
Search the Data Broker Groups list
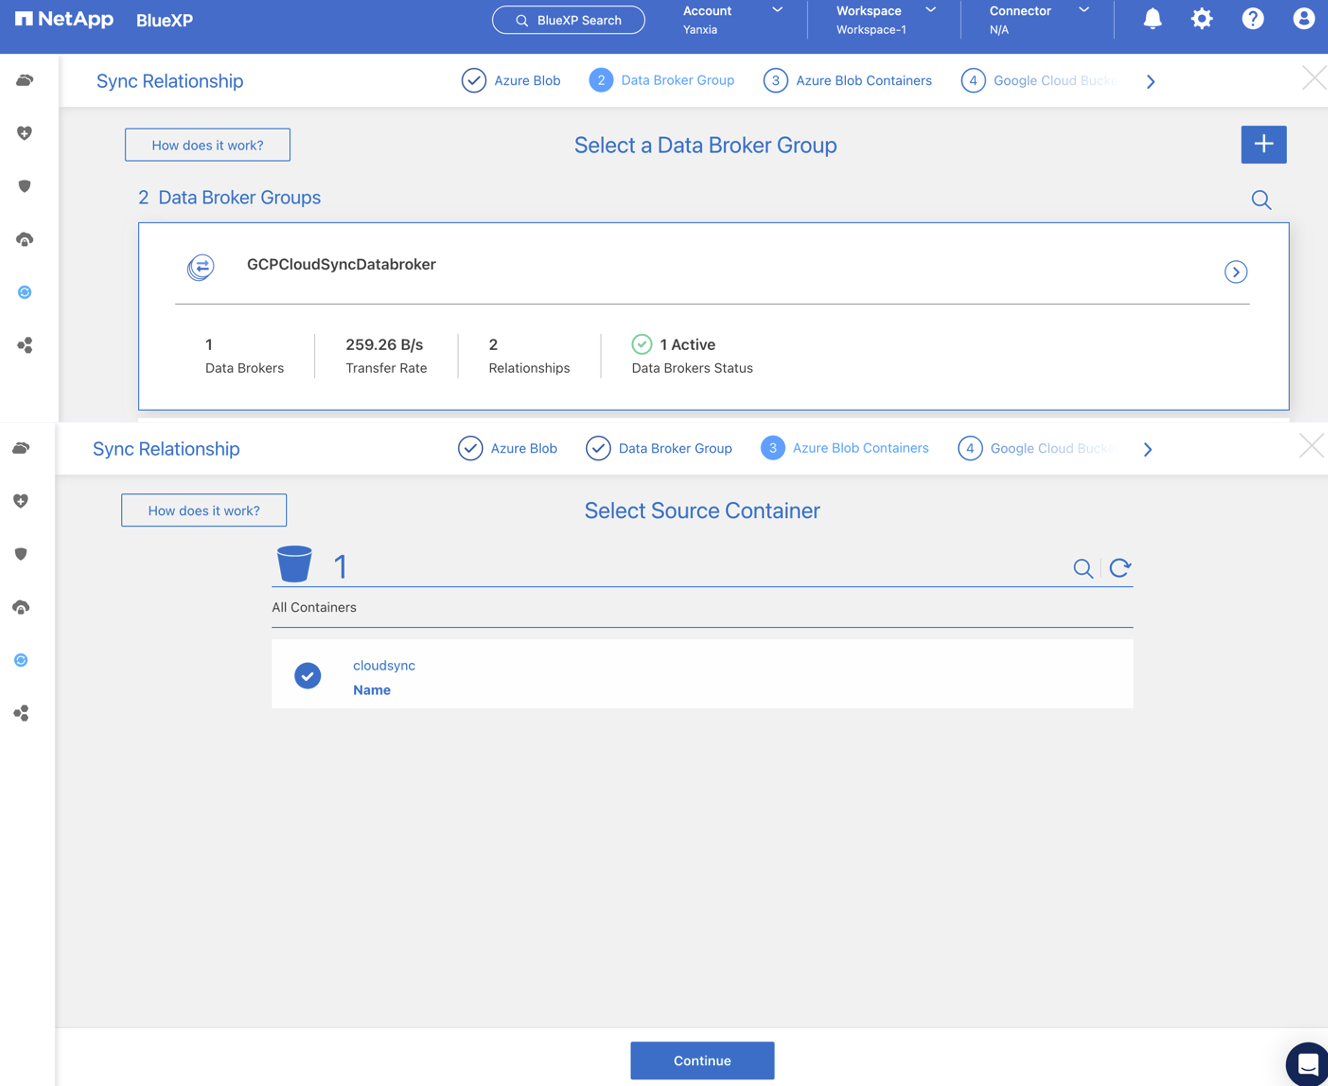1261,200
